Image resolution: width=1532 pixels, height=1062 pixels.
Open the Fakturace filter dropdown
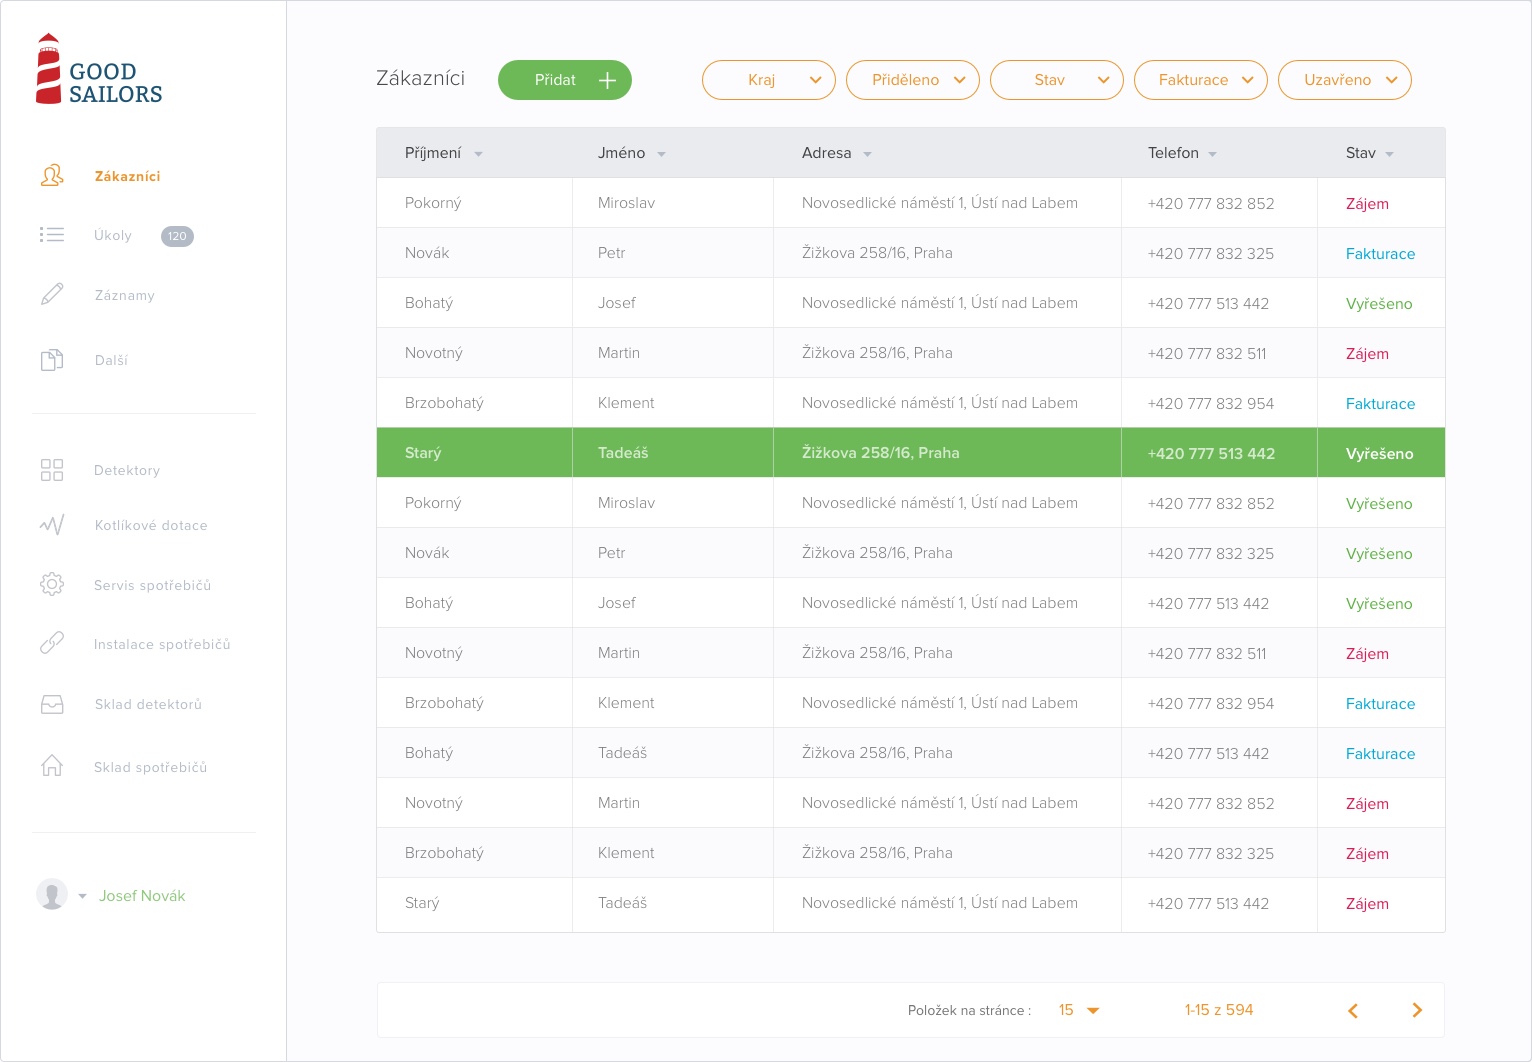click(x=1201, y=80)
